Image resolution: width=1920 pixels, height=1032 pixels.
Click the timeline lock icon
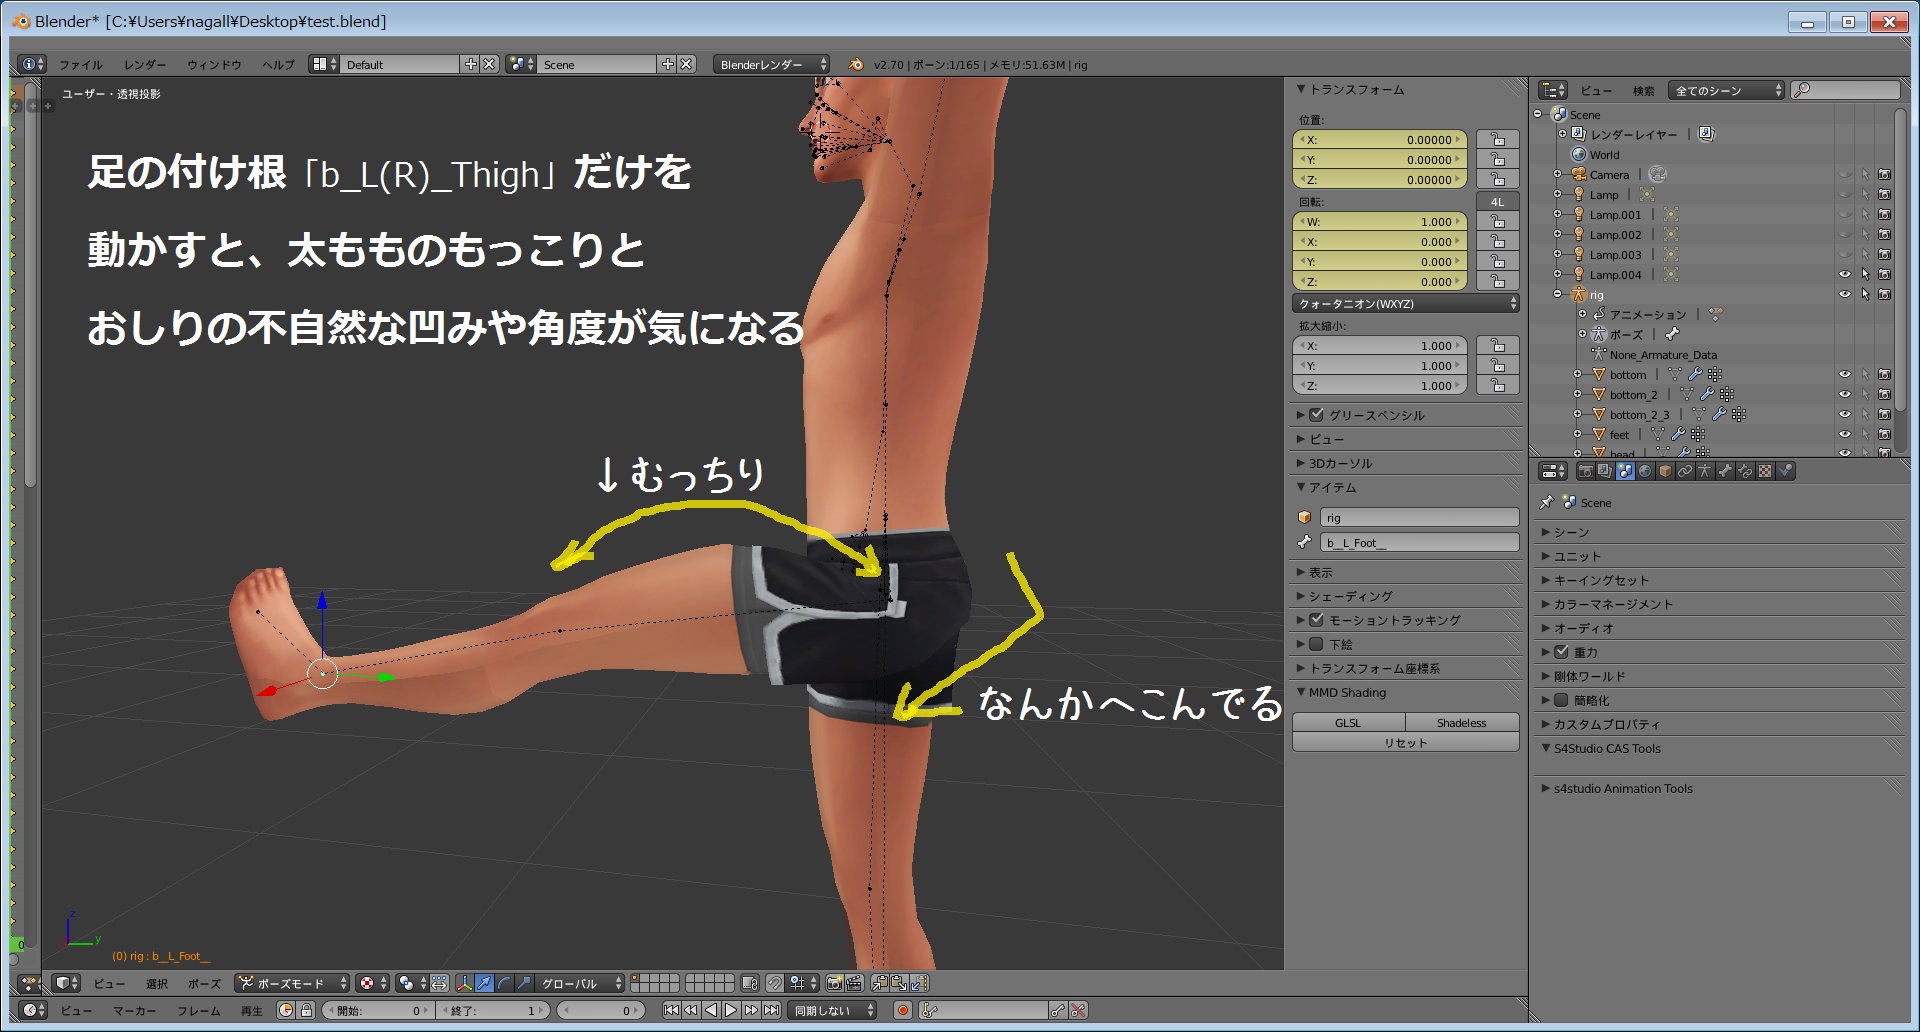[x=307, y=1010]
